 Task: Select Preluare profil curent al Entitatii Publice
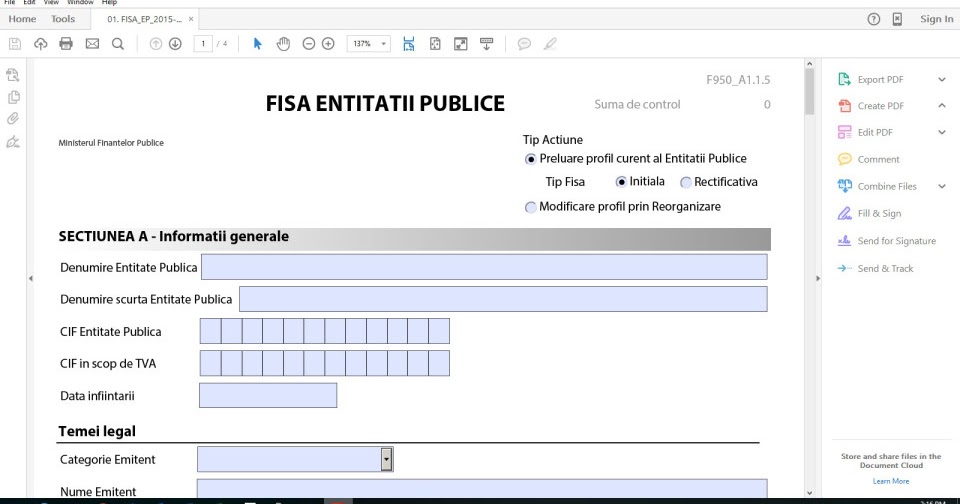click(x=531, y=159)
